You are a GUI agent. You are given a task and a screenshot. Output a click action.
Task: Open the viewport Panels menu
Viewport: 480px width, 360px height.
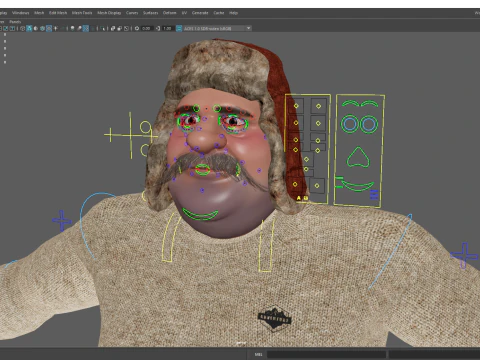[x=15, y=22]
